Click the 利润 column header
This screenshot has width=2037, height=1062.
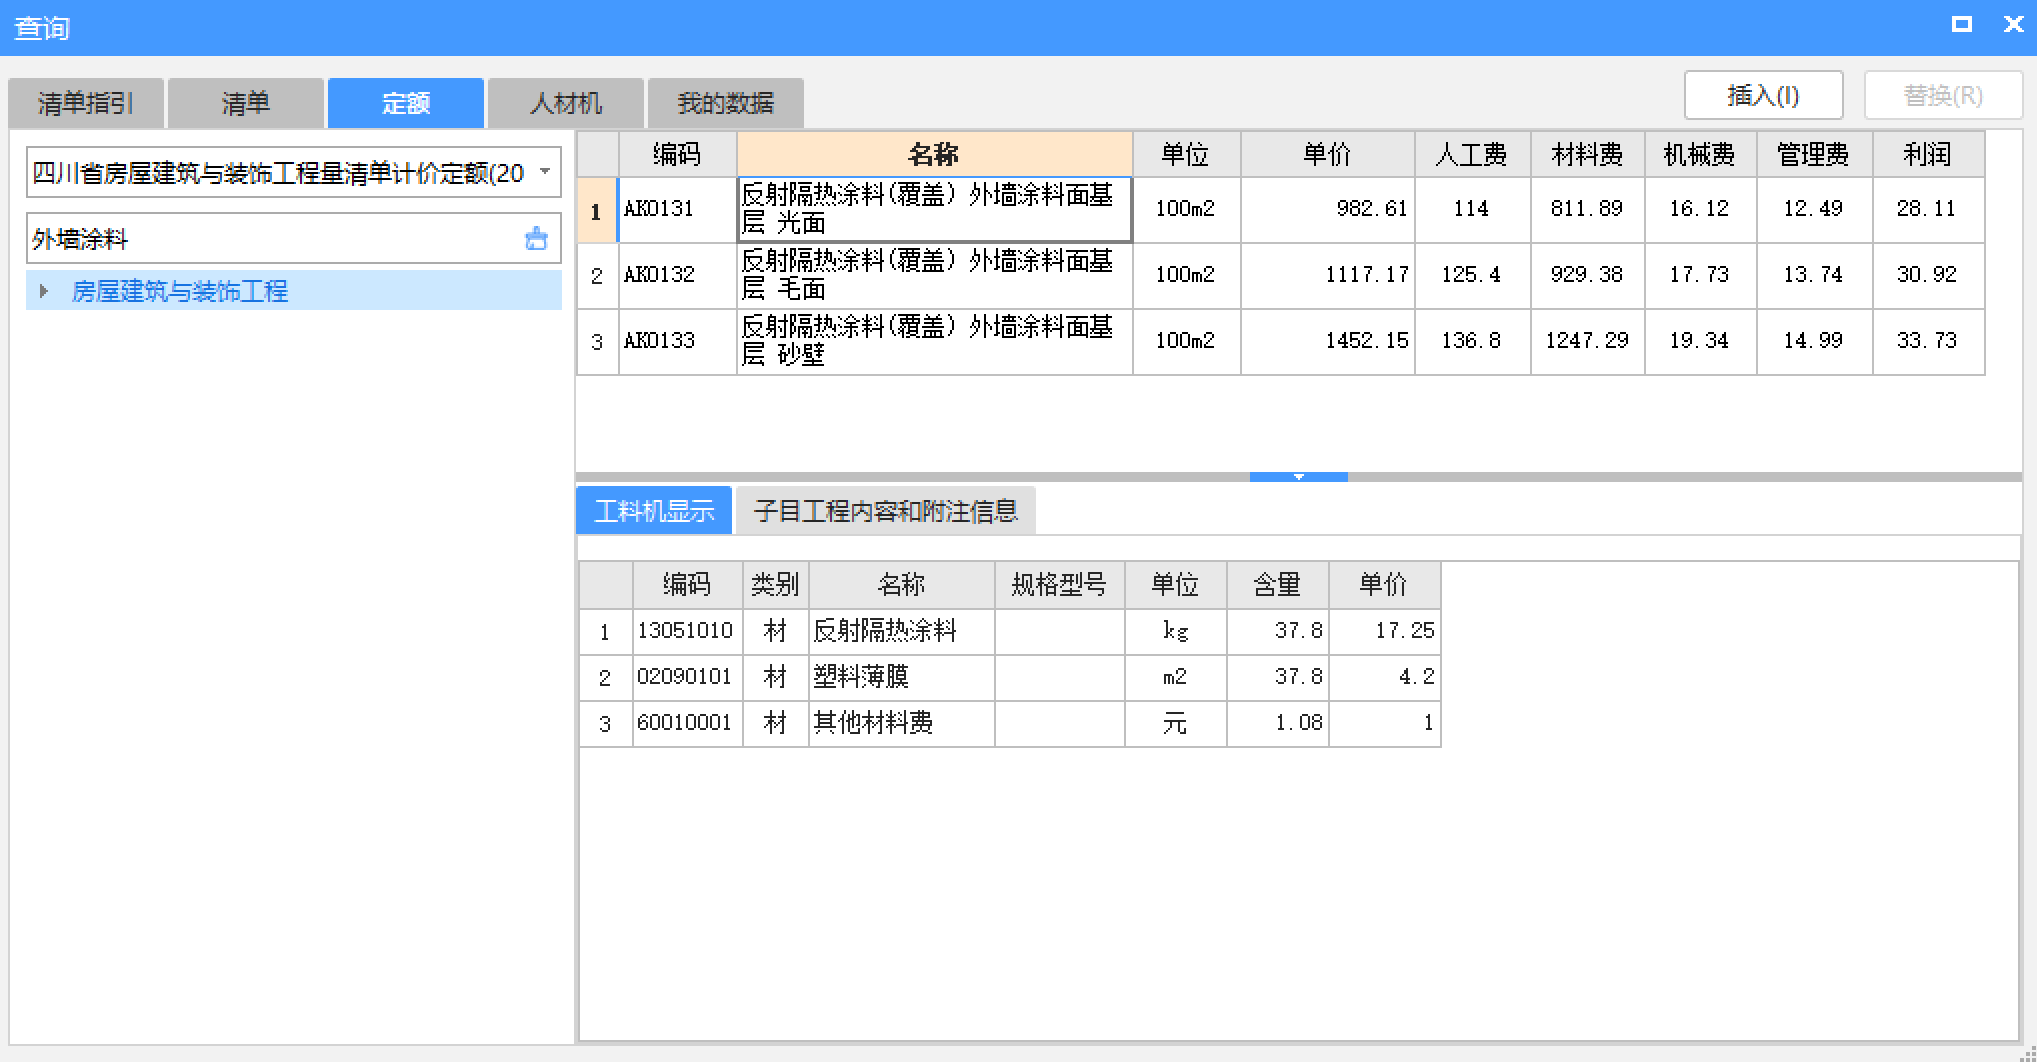pos(1928,154)
